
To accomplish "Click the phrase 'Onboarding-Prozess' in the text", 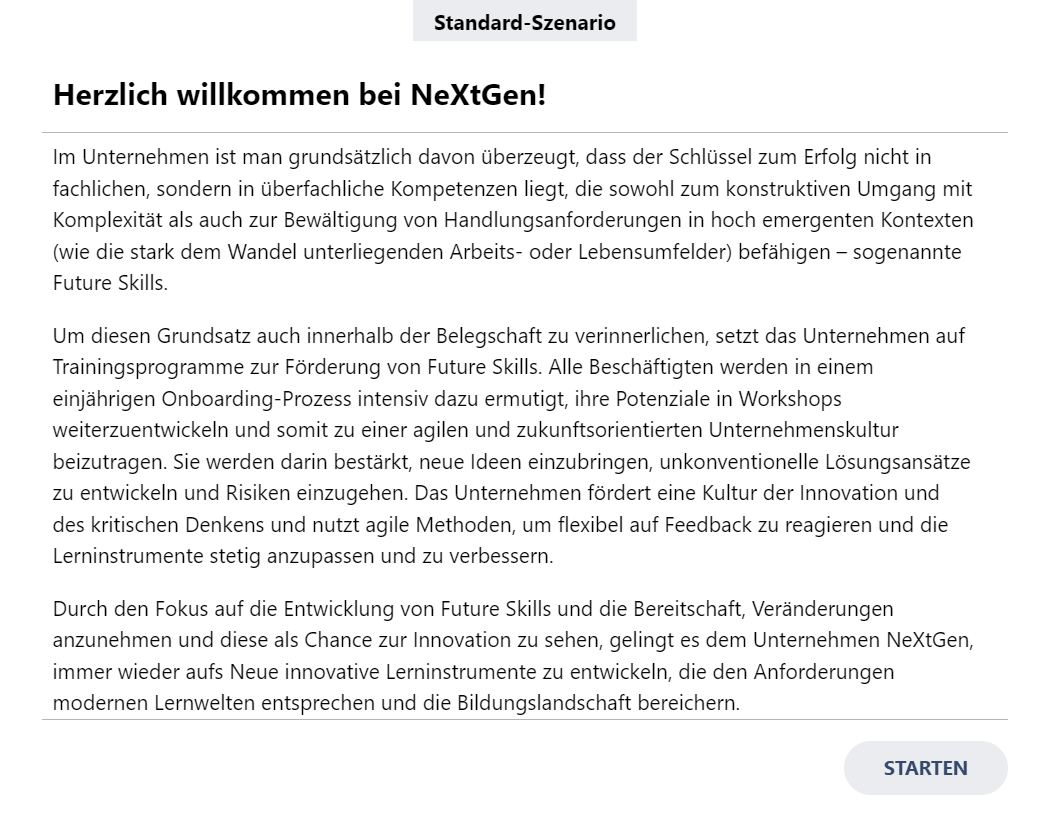I will point(256,399).
